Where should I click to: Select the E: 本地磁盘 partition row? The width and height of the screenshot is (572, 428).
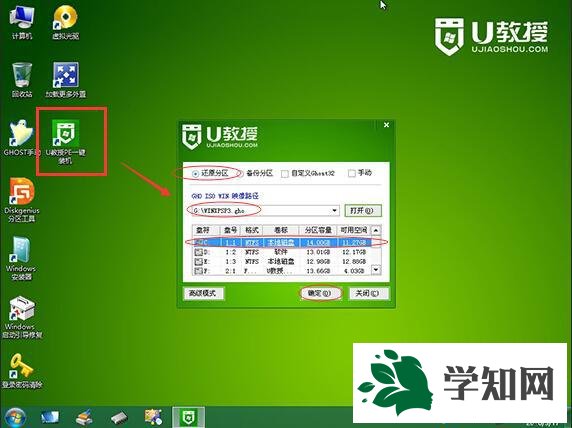(x=282, y=261)
